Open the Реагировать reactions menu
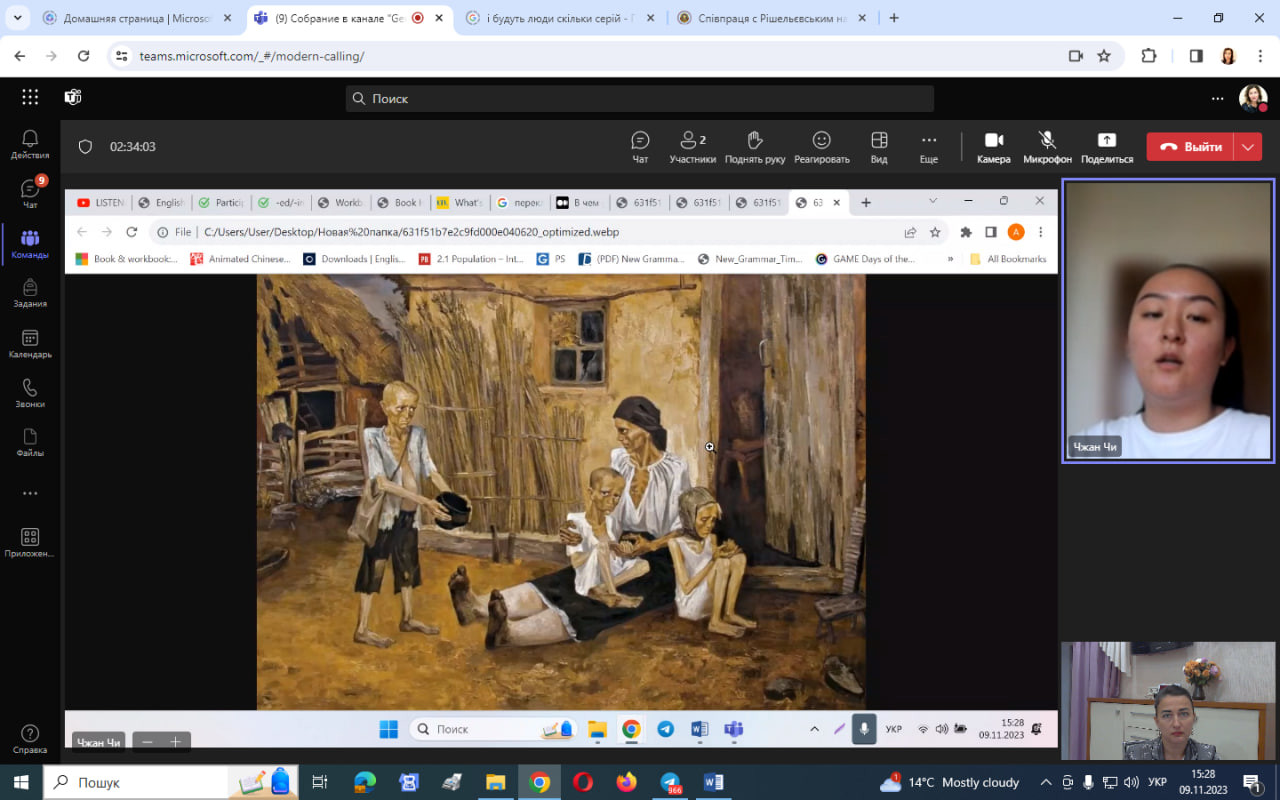Viewport: 1280px width, 800px height. [821, 147]
